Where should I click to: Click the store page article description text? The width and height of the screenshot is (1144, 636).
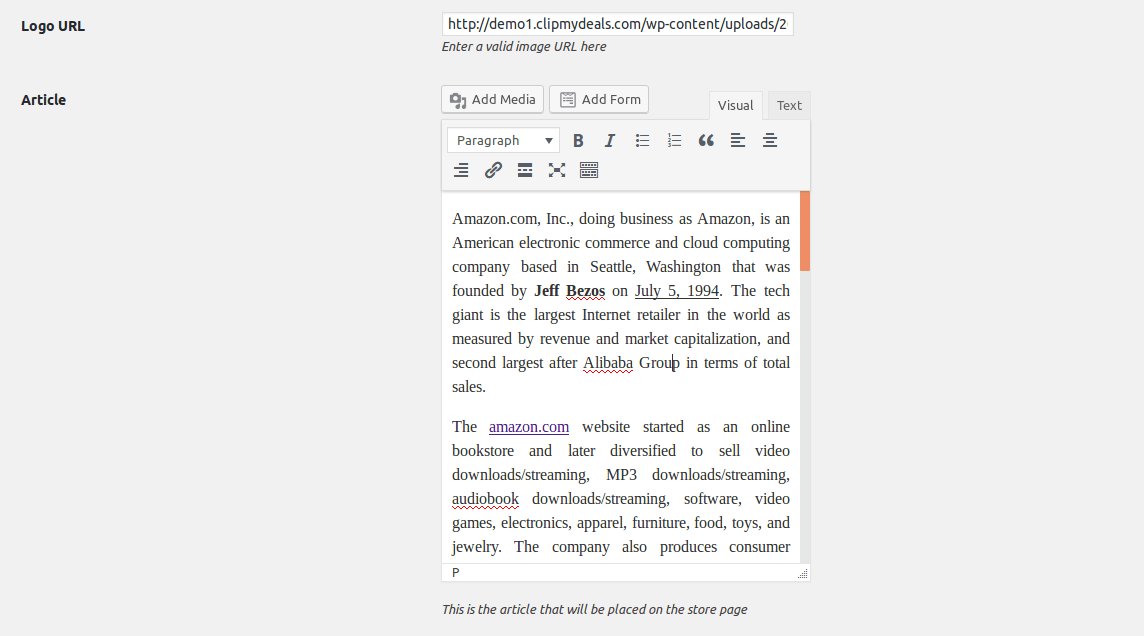tap(595, 610)
